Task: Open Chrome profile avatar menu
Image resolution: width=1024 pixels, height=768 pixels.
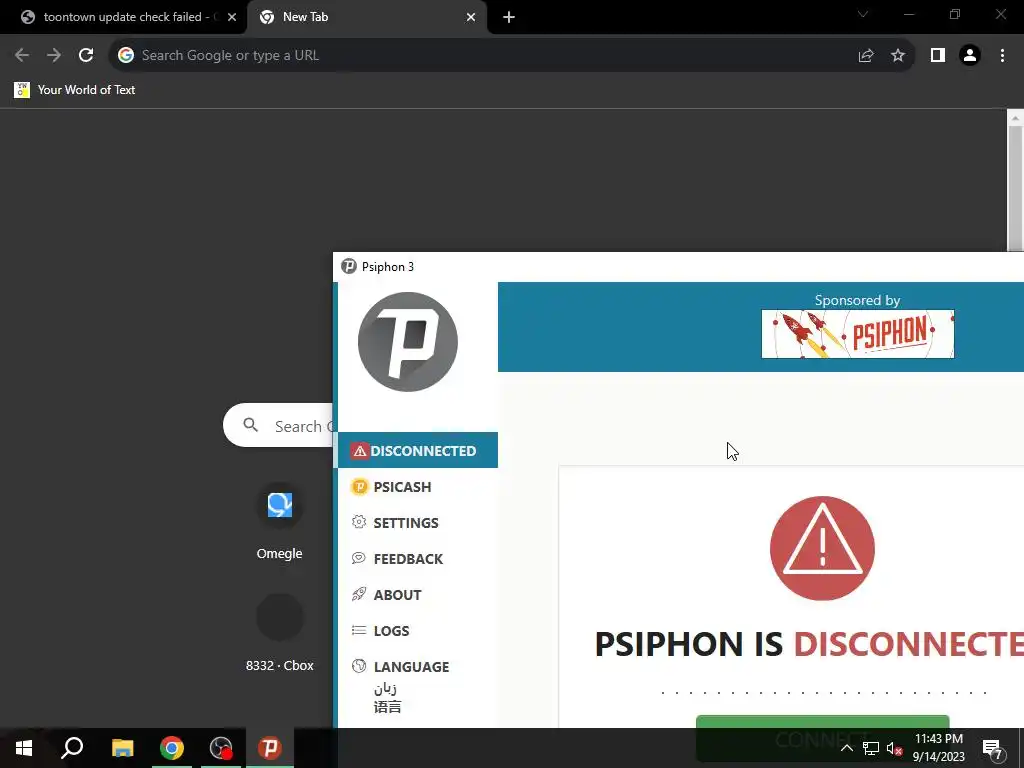Action: 970,55
